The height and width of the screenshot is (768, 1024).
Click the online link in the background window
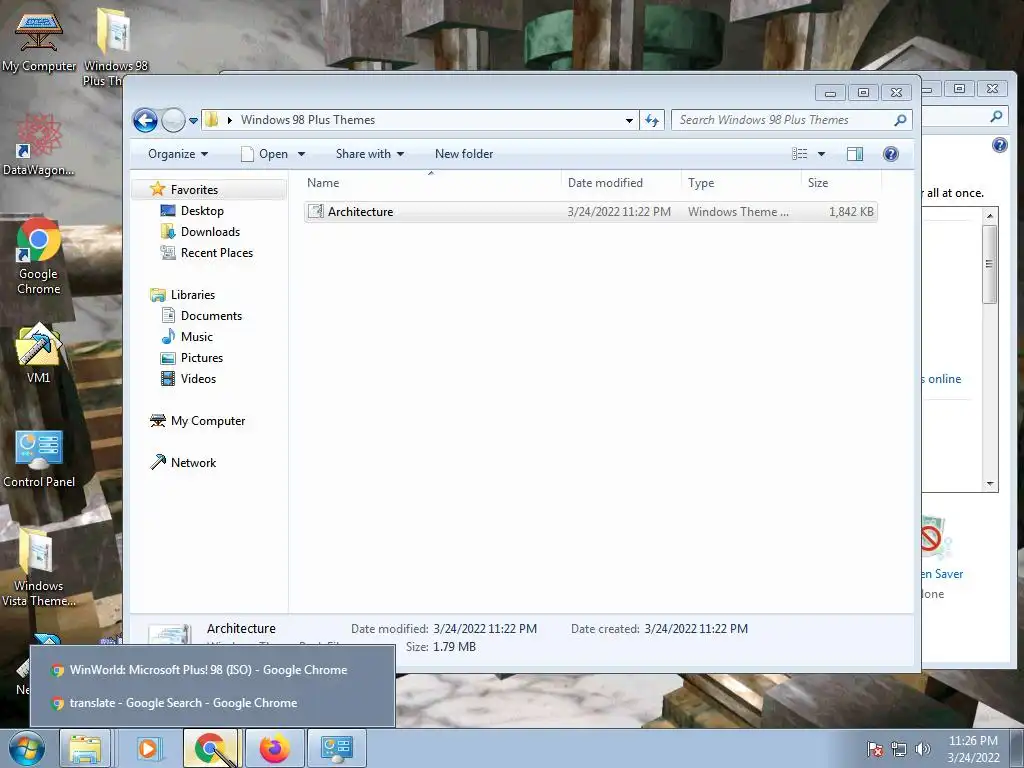[x=944, y=379]
